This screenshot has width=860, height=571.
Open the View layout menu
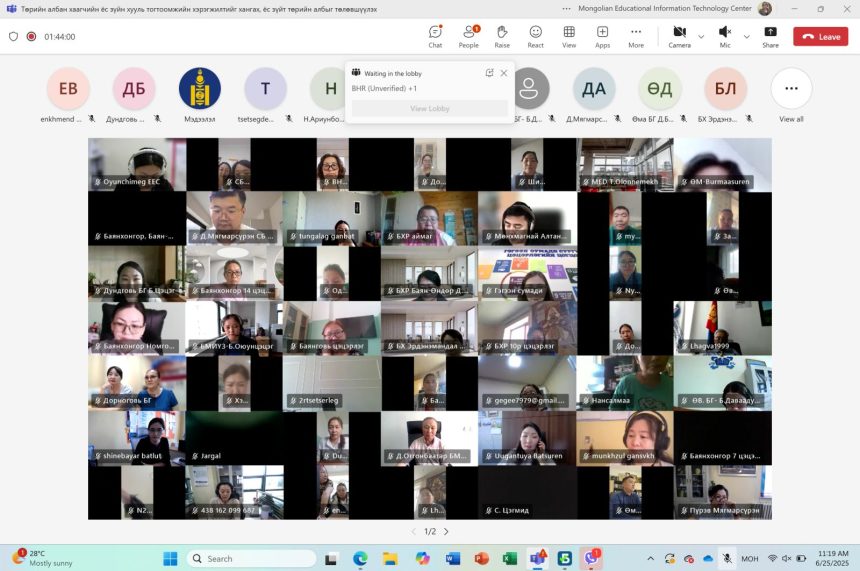point(569,36)
